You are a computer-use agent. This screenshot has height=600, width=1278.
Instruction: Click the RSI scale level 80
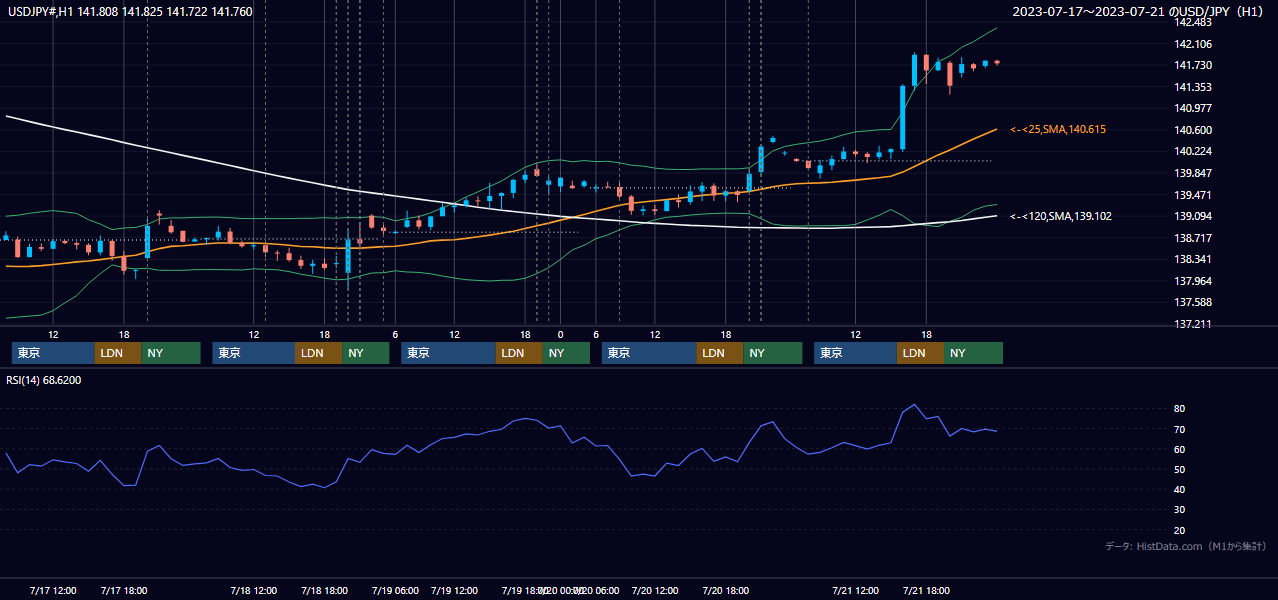pos(1180,409)
